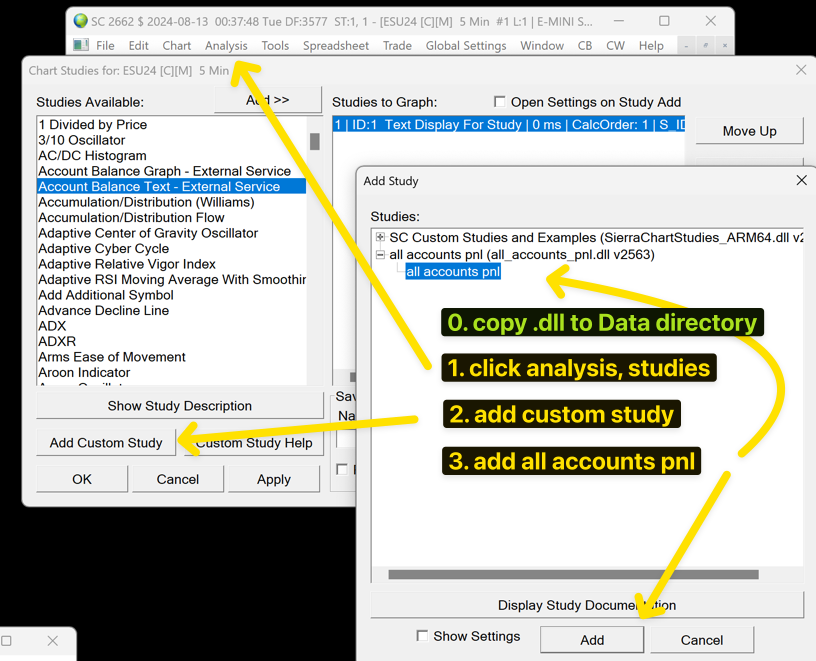Select SC Custom Studies and Examples entry
The image size is (816, 661).
tap(596, 238)
